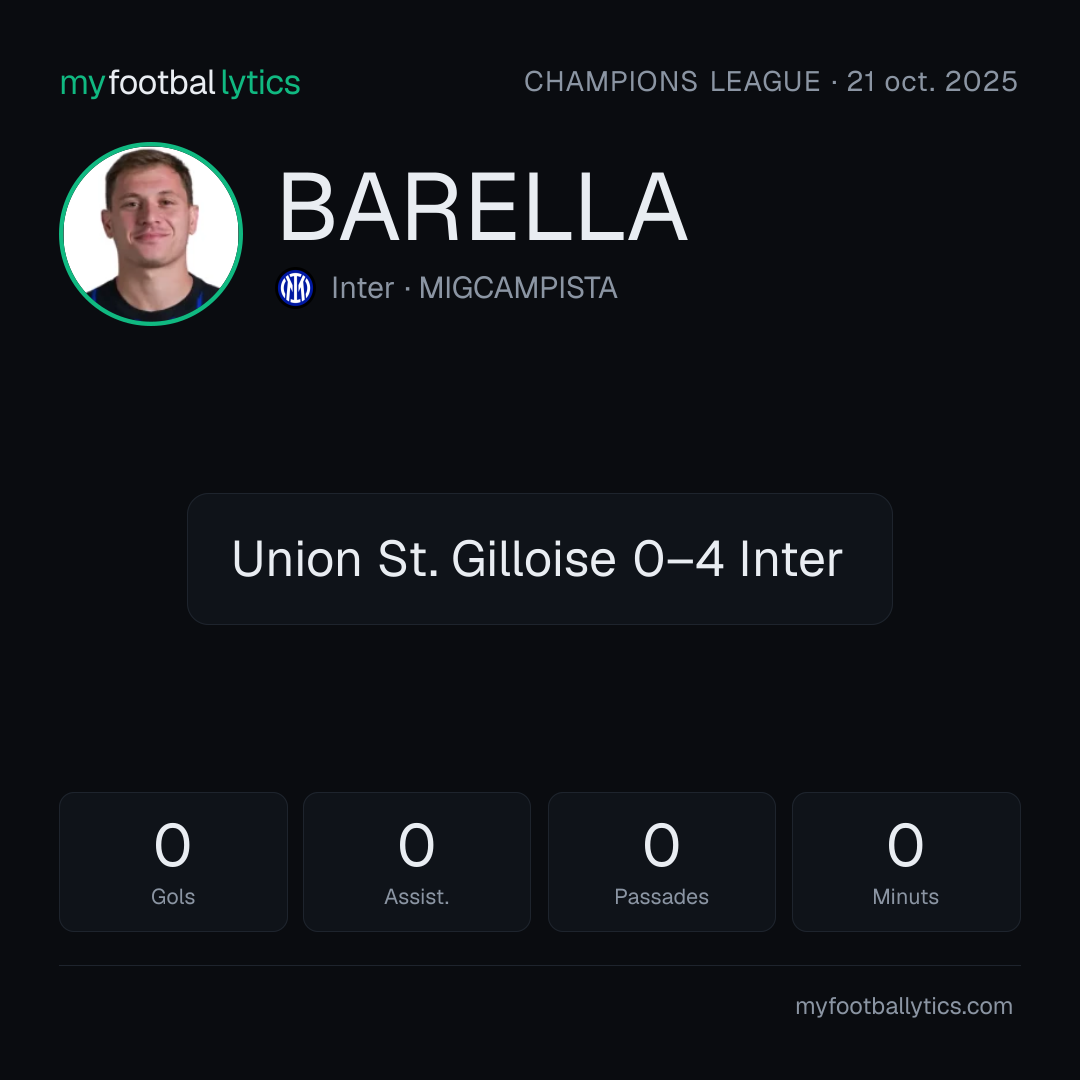Select the Passades stat card
Image resolution: width=1080 pixels, height=1080 pixels.
pyautogui.click(x=661, y=862)
